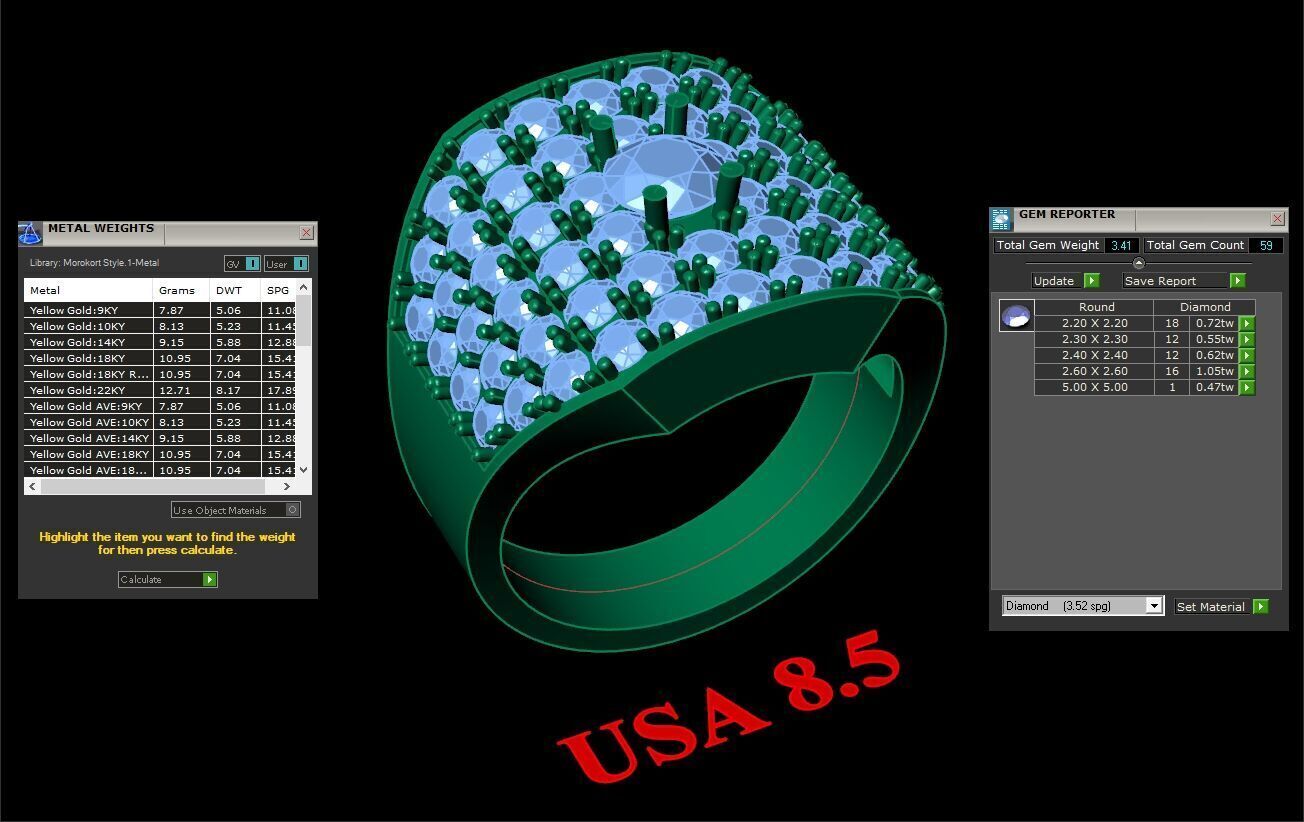Viewport: 1304px width, 822px height.
Task: Select the Yellow Gold:18KY R... row
Action: pos(160,375)
